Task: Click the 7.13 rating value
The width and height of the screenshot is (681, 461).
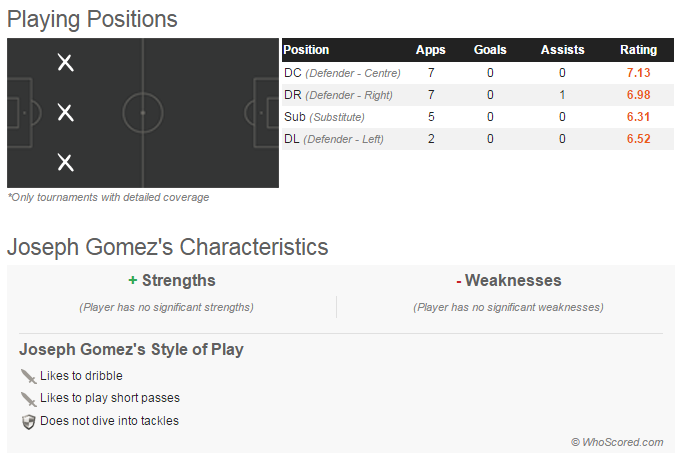Action: [x=638, y=73]
